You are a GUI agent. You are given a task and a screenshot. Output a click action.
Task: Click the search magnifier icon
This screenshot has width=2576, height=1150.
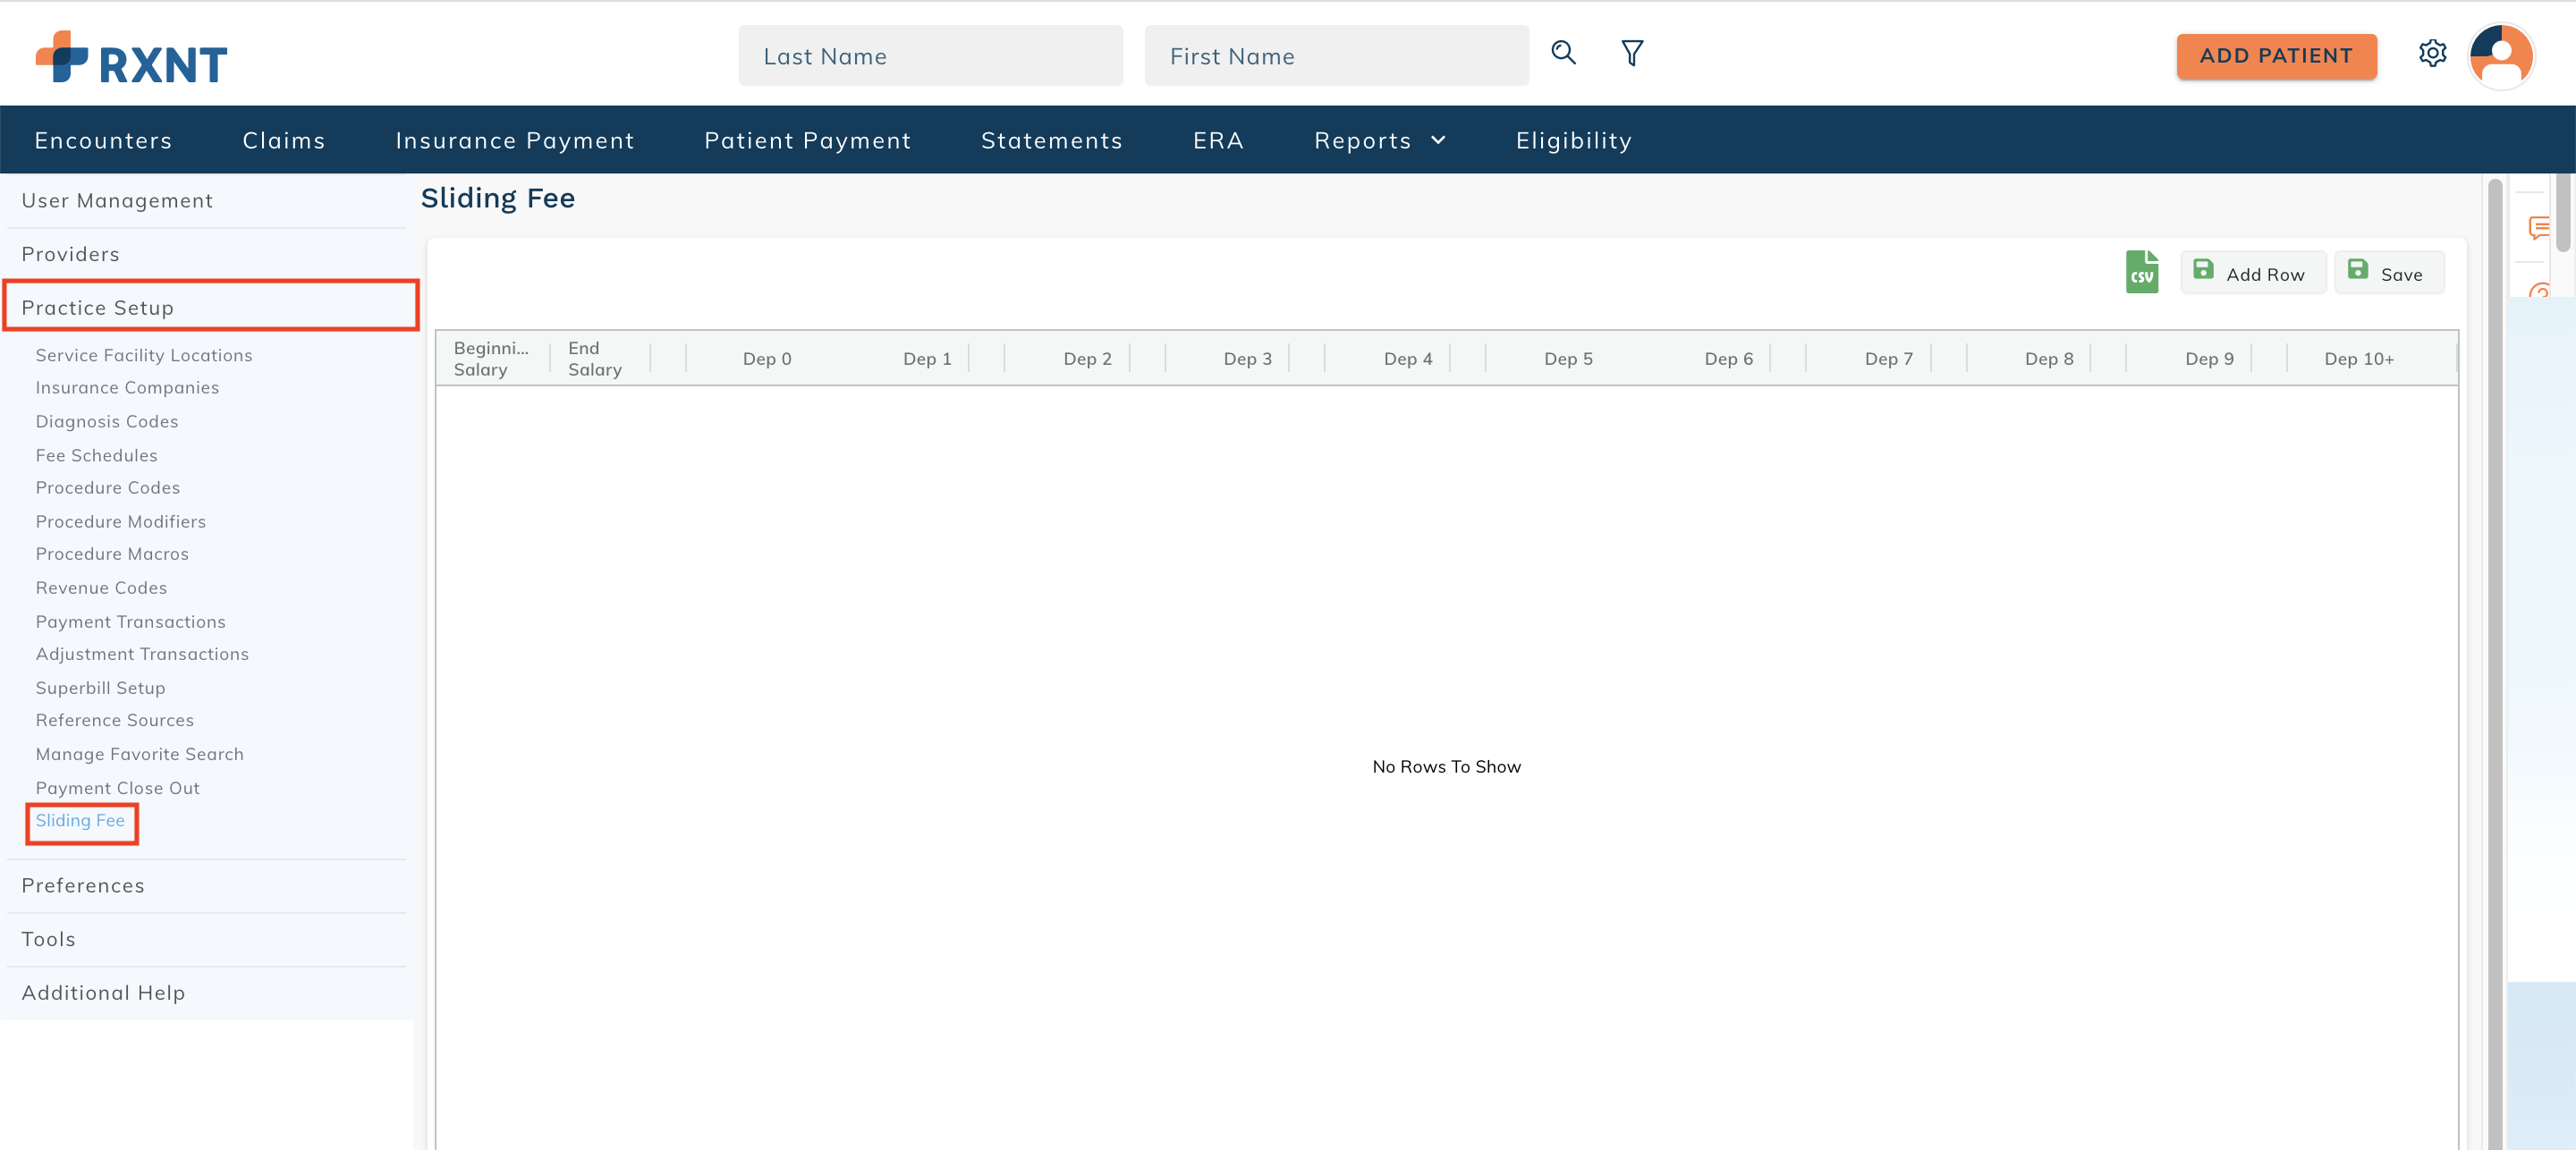click(x=1563, y=53)
